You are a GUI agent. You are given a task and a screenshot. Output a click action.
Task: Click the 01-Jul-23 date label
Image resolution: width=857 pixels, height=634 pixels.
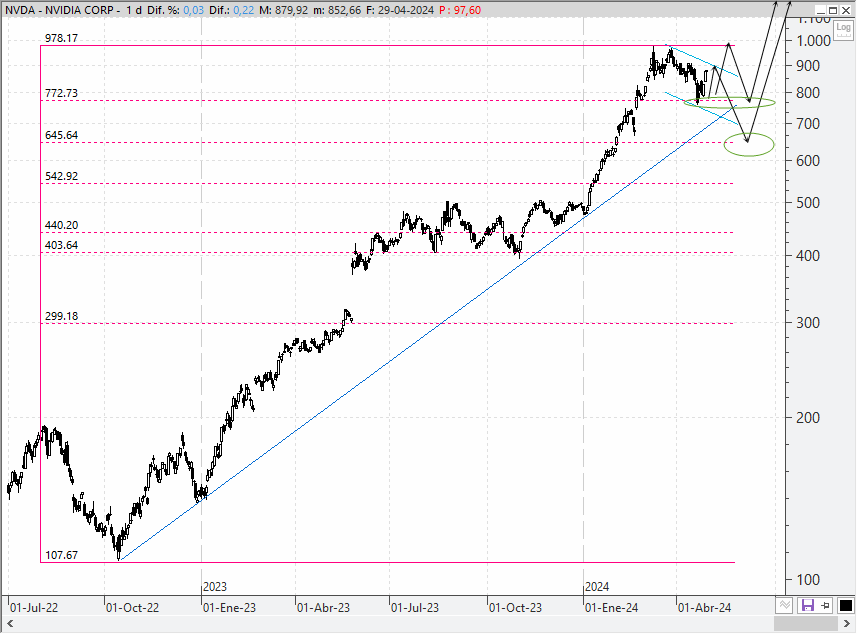(x=415, y=608)
